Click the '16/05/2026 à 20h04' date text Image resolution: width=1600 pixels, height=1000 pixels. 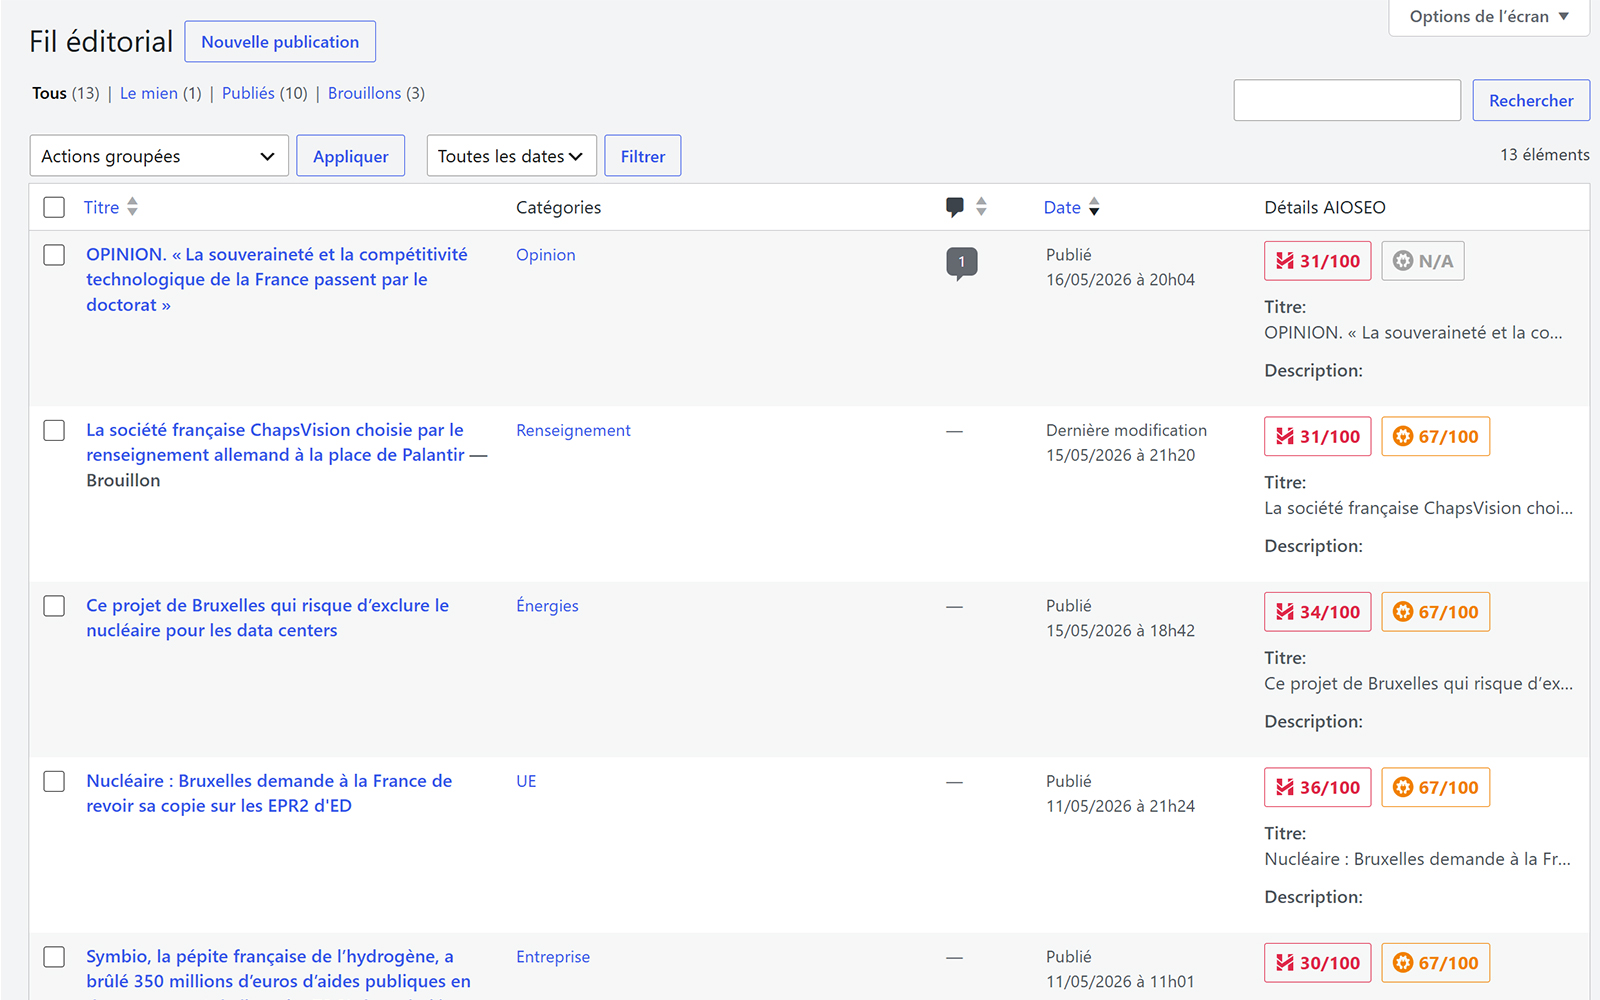[1120, 280]
